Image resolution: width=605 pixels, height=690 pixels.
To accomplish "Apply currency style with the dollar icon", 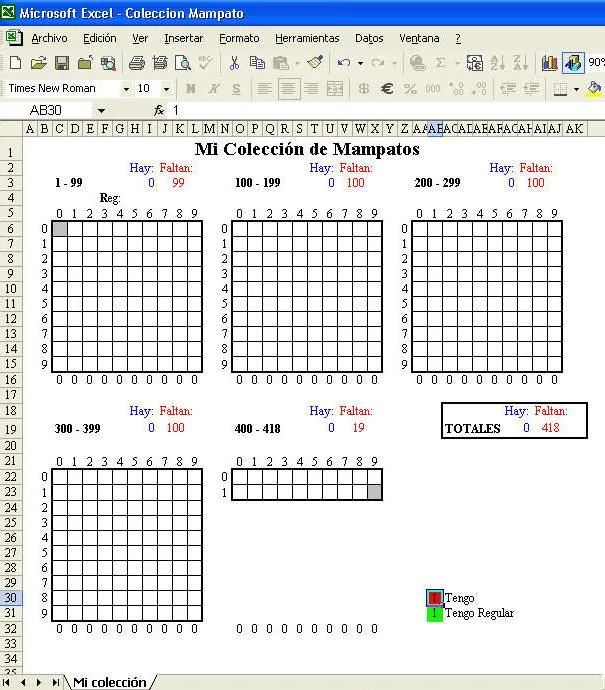I will 363,88.
